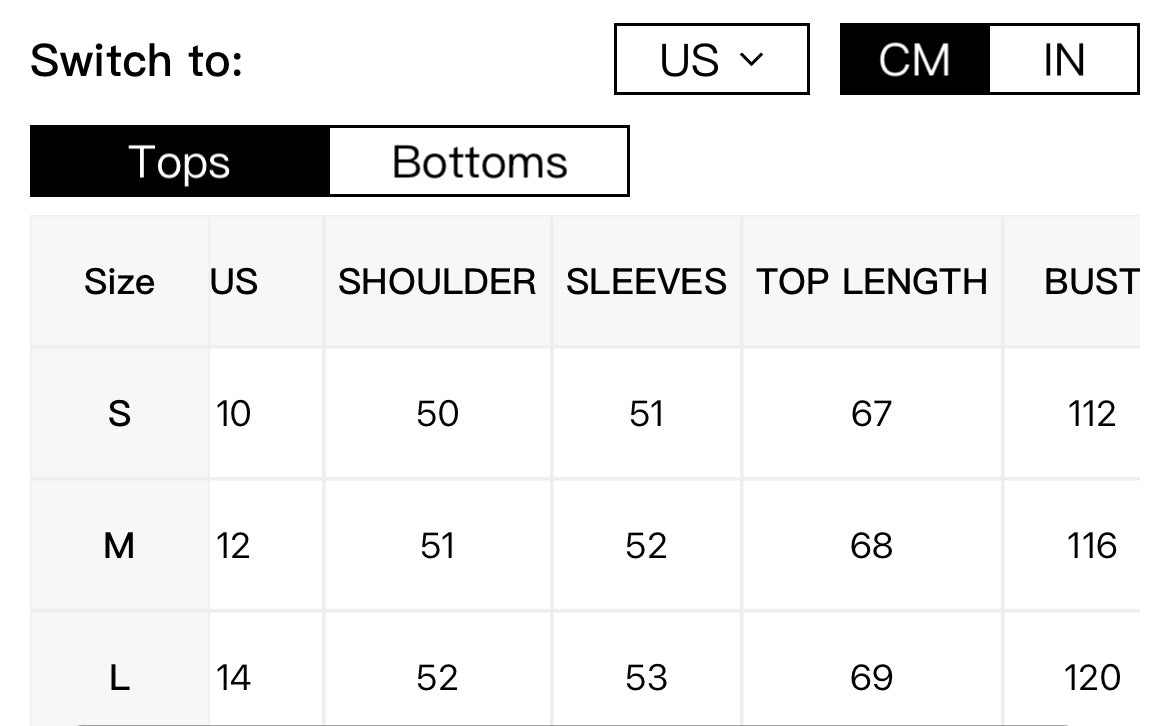
Task: Click the SHOULDER column header
Action: click(x=437, y=282)
